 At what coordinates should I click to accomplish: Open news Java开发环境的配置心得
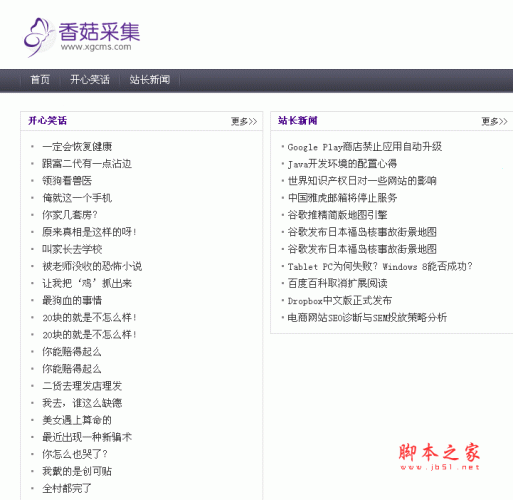(x=342, y=164)
